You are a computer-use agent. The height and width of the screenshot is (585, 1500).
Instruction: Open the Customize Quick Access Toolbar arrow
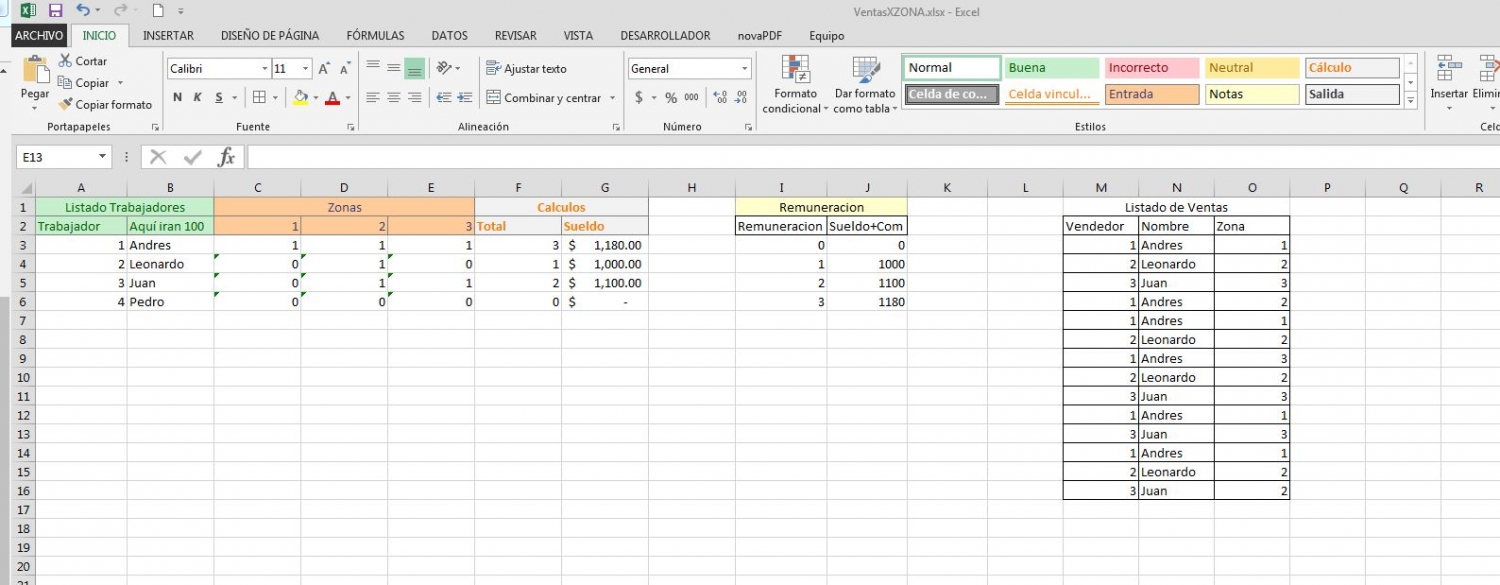pyautogui.click(x=181, y=12)
